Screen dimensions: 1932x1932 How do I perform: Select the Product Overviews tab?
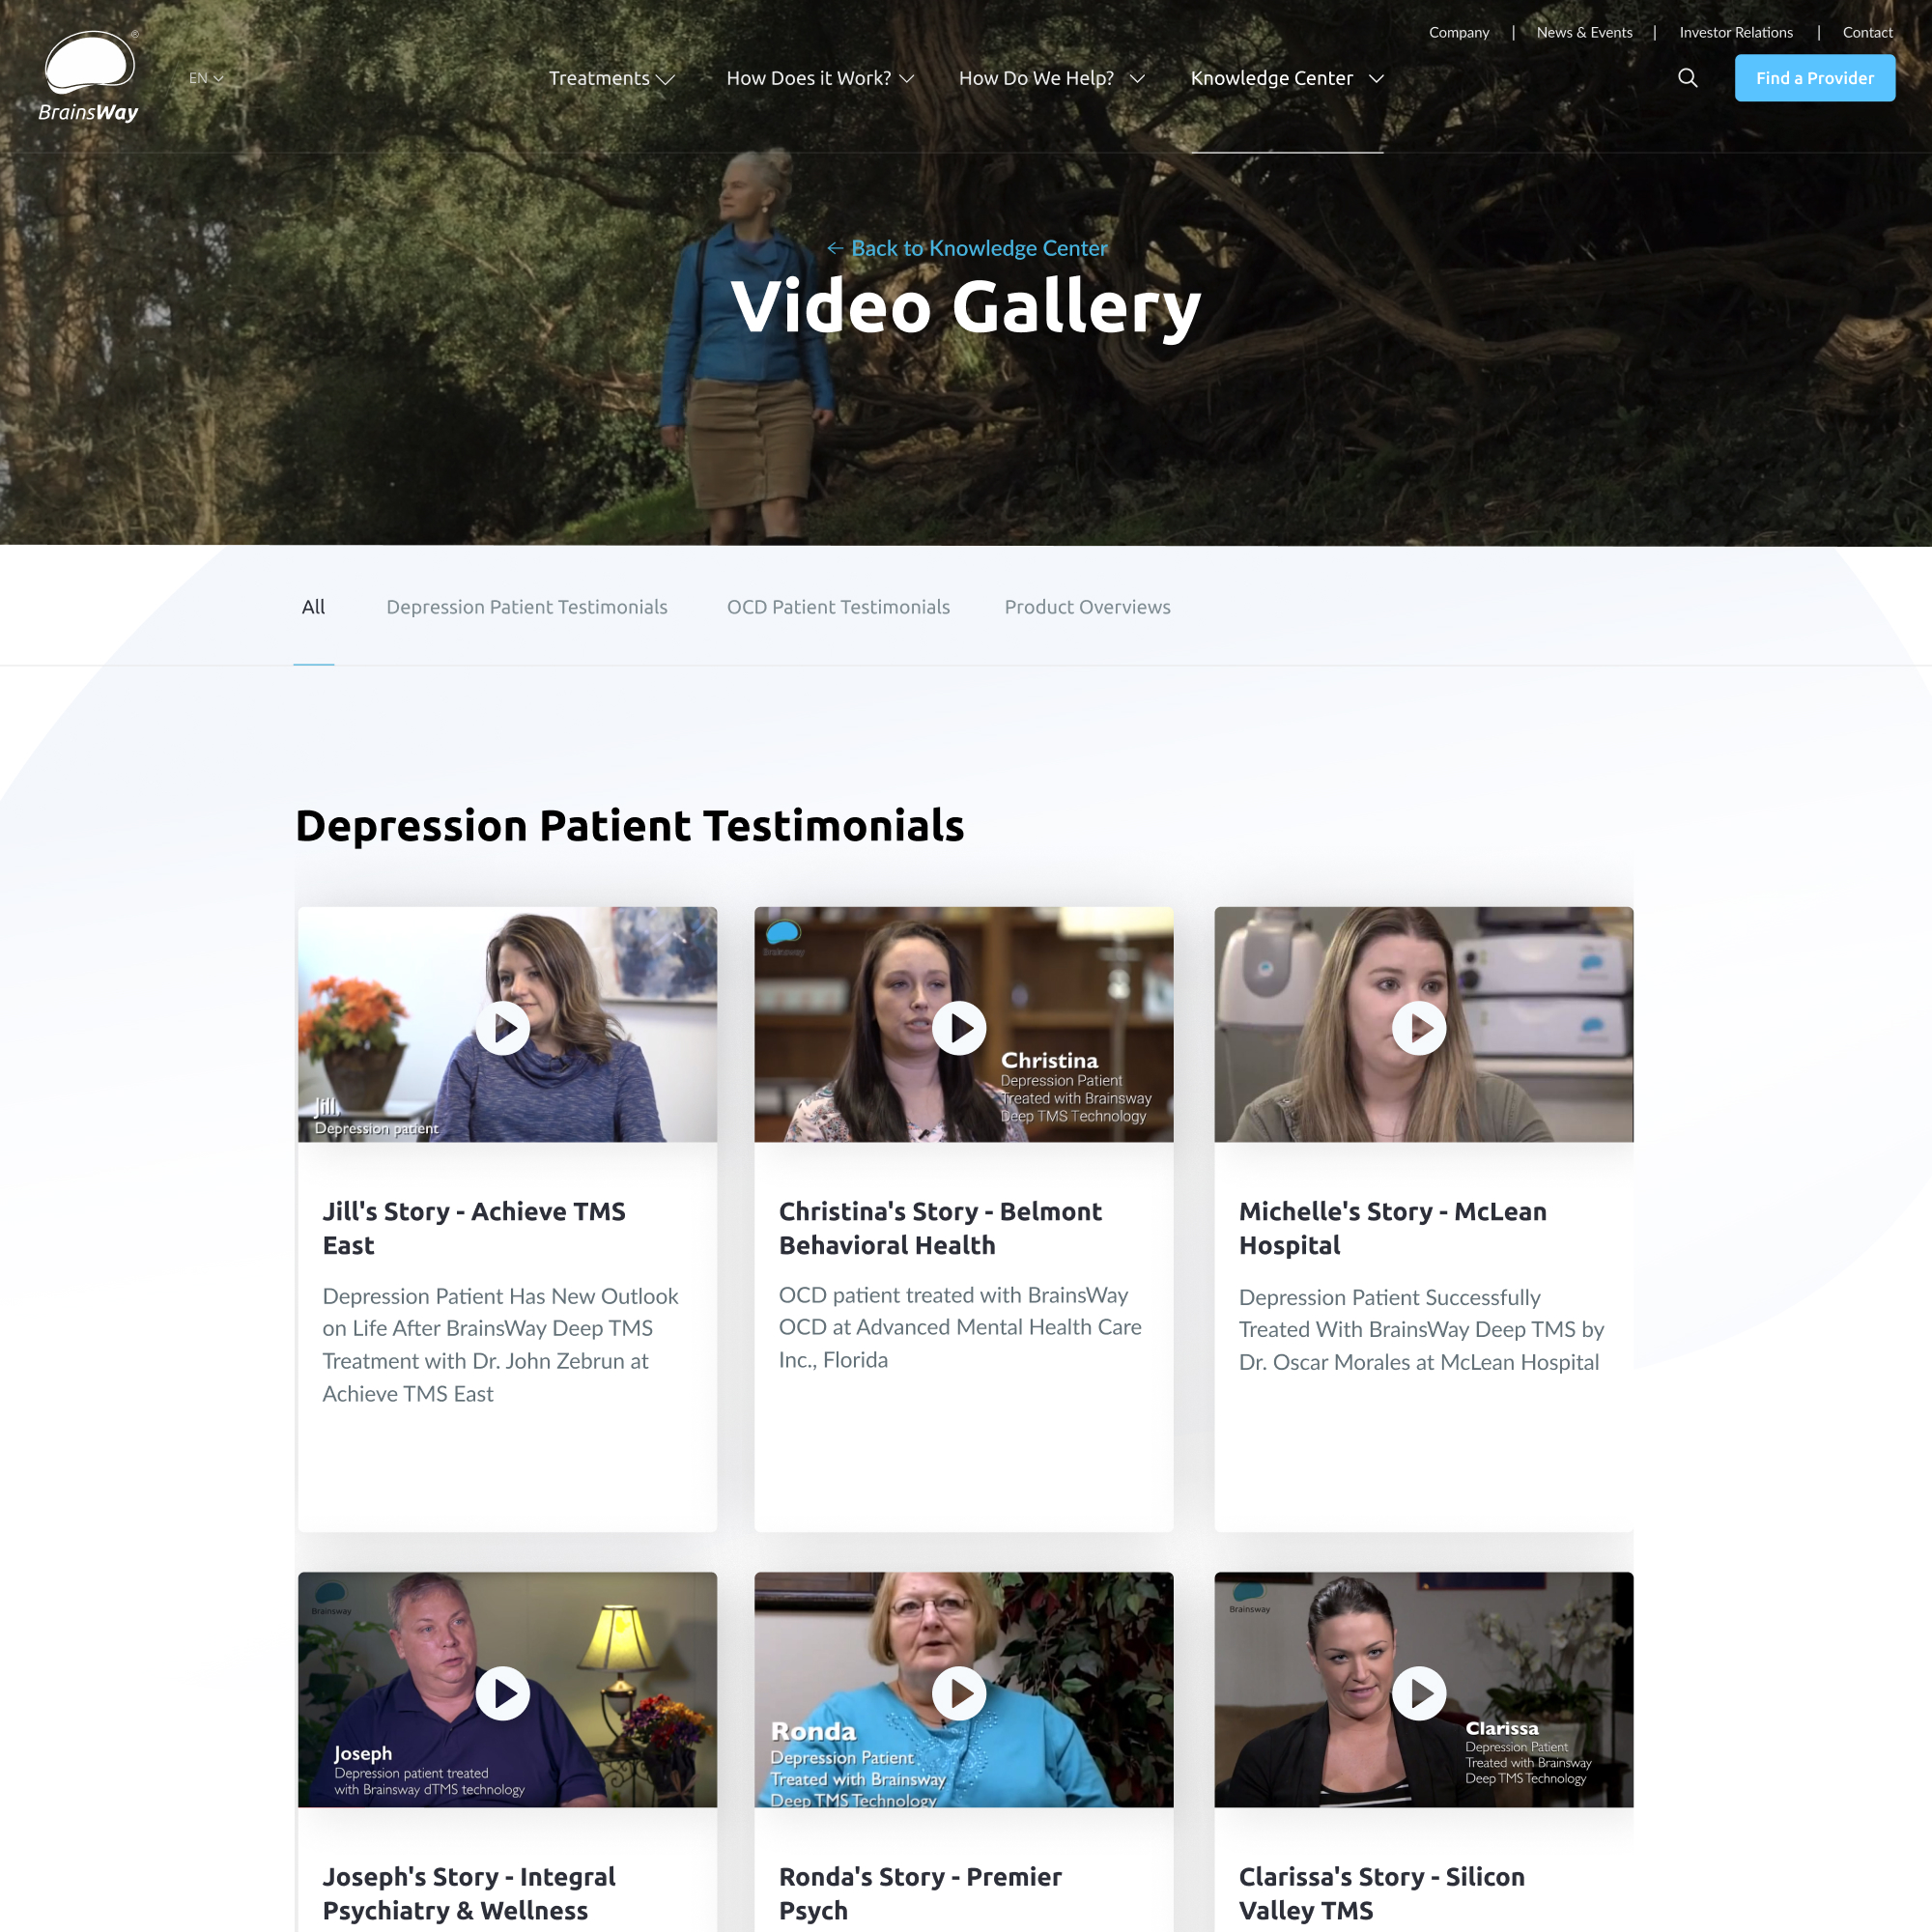[x=1087, y=607]
